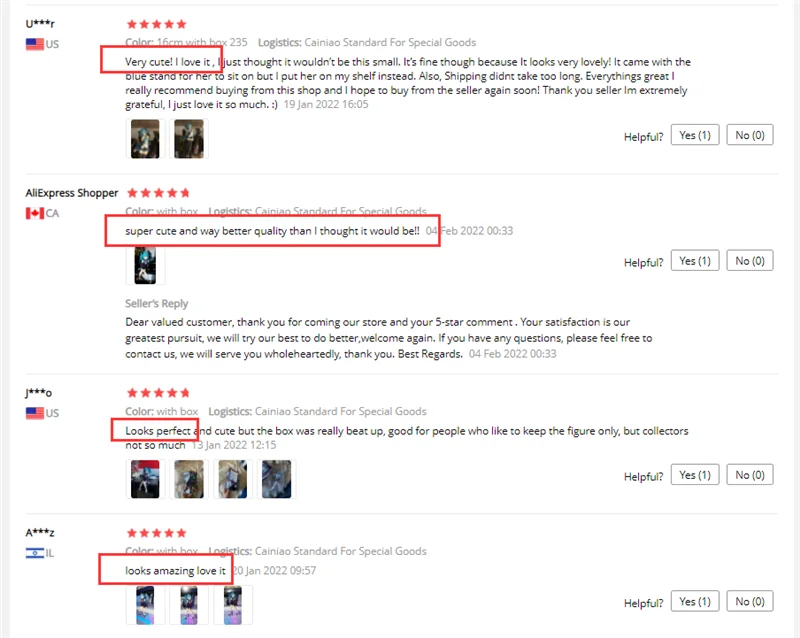Open the red-background first photo in J***o's review
Viewport: 800px width, 638px height.
[145, 479]
